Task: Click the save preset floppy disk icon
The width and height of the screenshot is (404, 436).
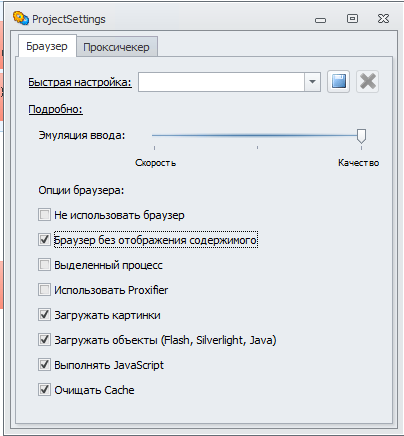Action: click(339, 82)
